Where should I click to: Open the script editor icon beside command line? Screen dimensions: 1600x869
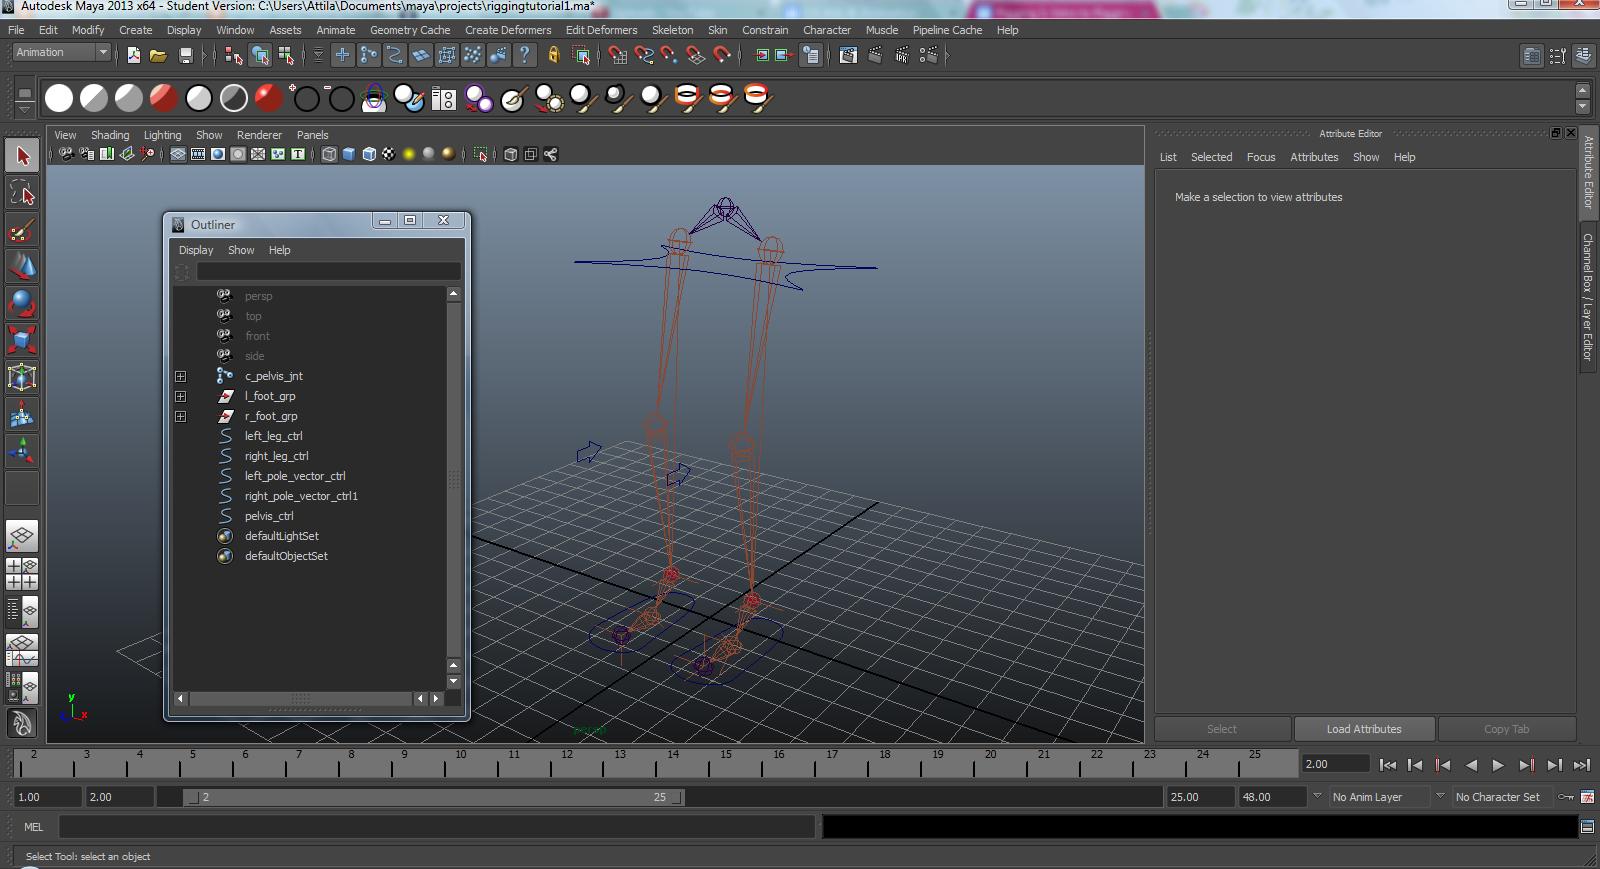click(1587, 827)
